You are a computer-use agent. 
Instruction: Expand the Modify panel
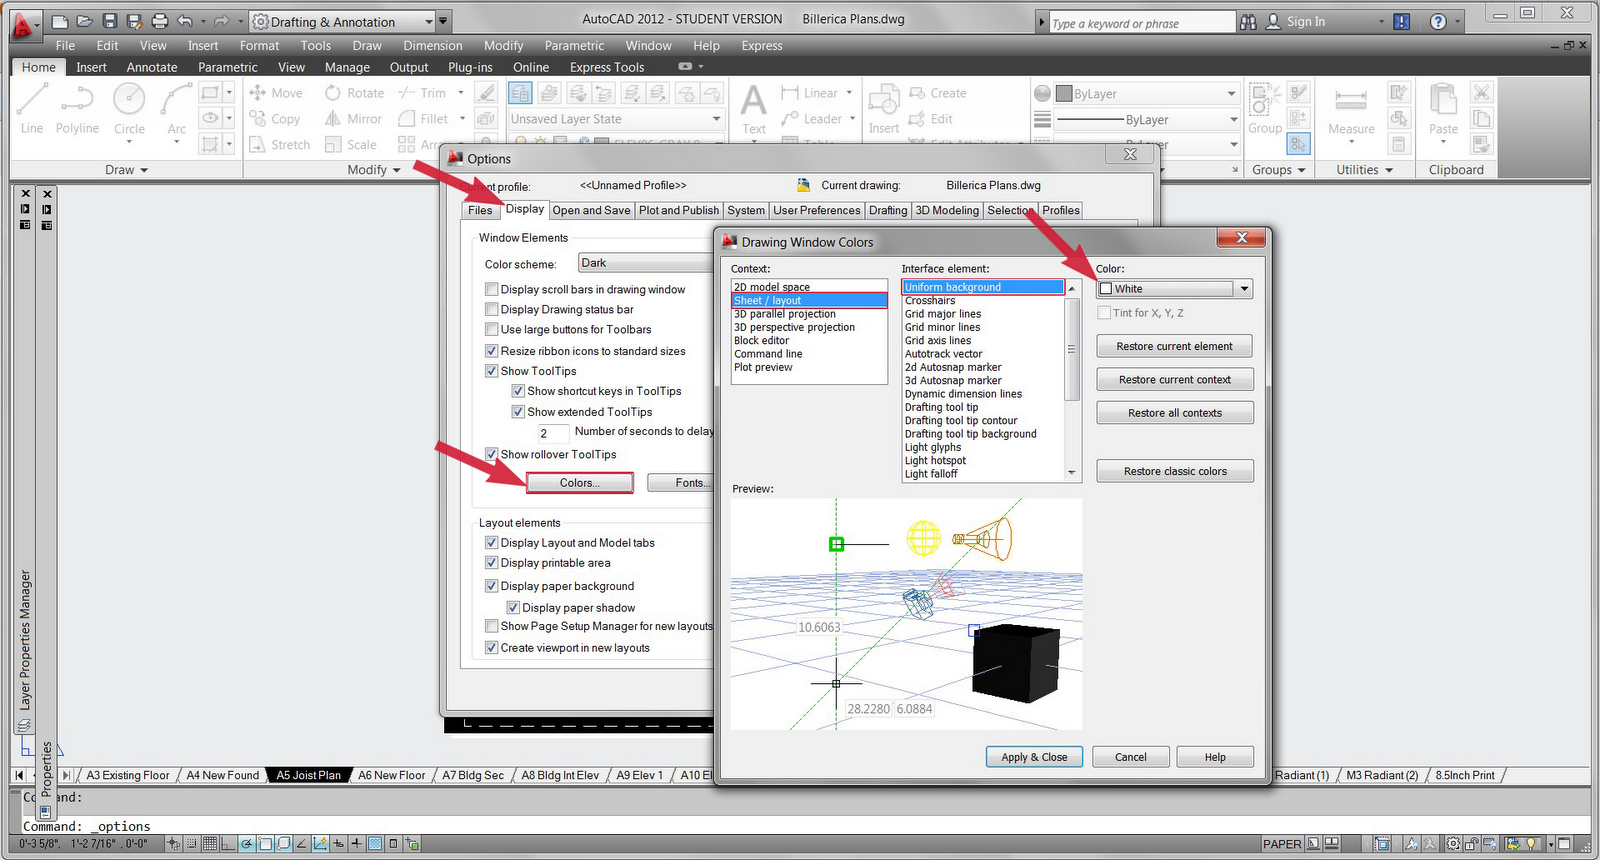[x=374, y=170]
